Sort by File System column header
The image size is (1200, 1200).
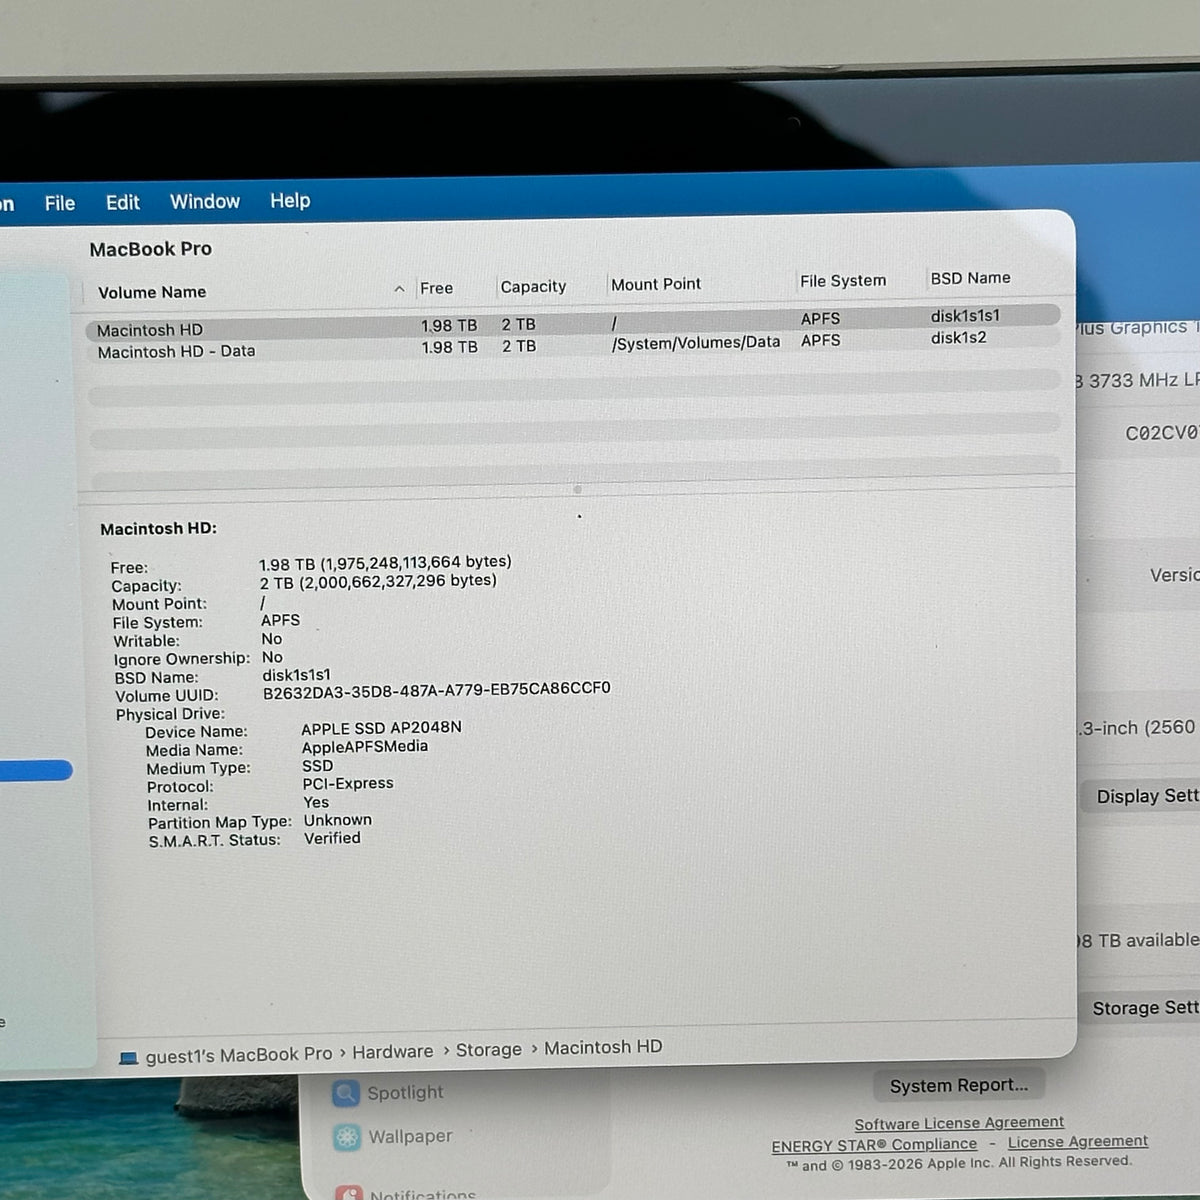(x=843, y=281)
